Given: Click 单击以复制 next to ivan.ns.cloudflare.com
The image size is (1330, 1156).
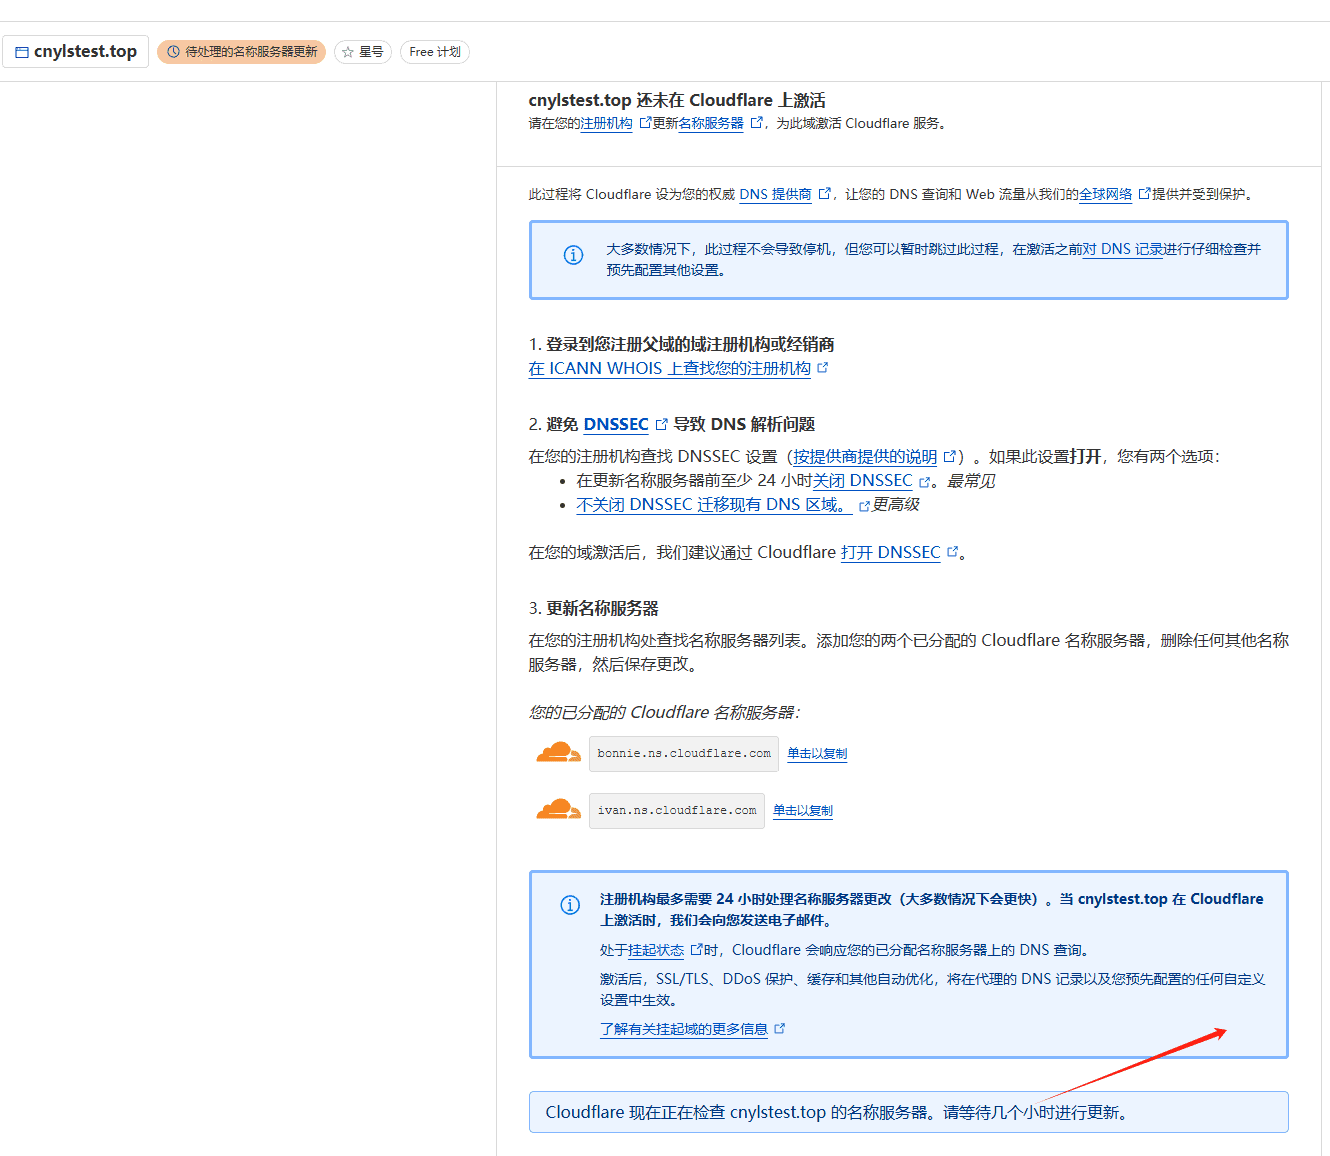Looking at the screenshot, I should click(802, 810).
